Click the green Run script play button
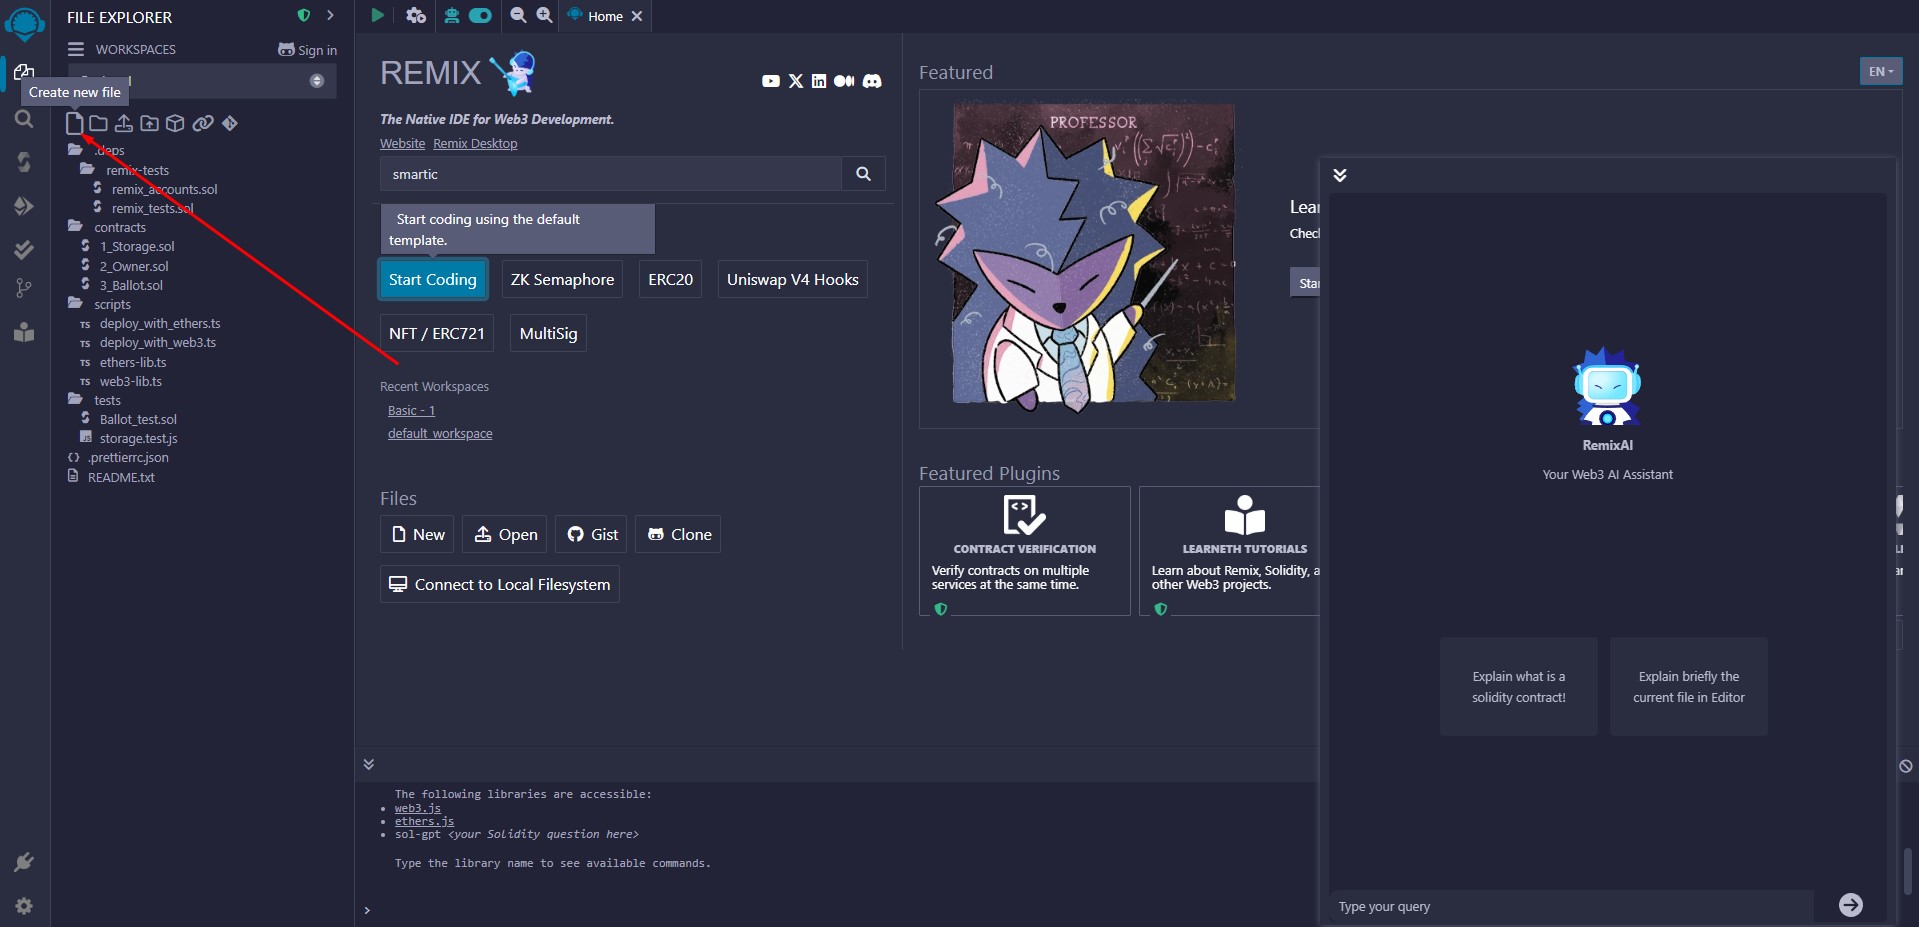This screenshot has width=1919, height=927. (x=377, y=15)
